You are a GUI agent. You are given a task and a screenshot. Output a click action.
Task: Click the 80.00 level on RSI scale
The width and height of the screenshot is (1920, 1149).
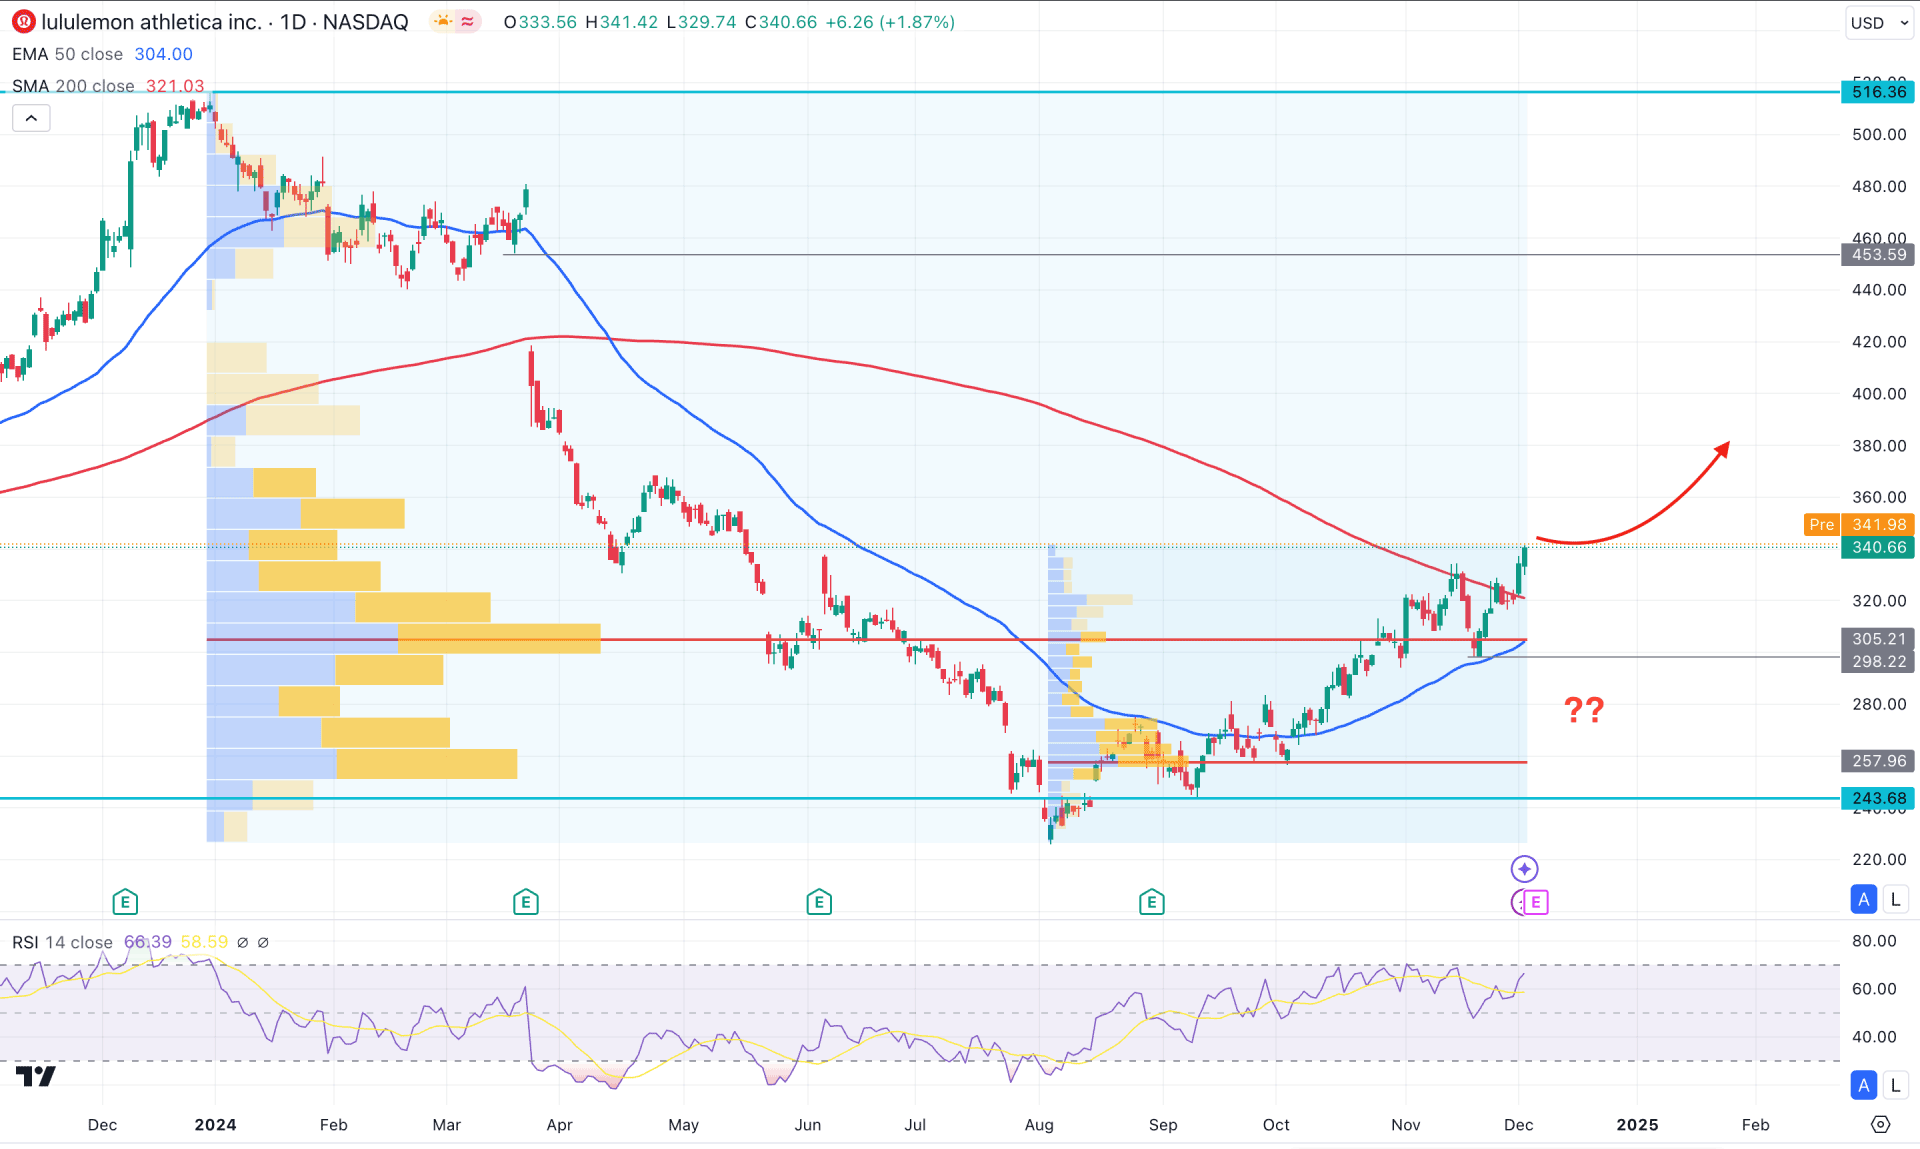click(1874, 941)
